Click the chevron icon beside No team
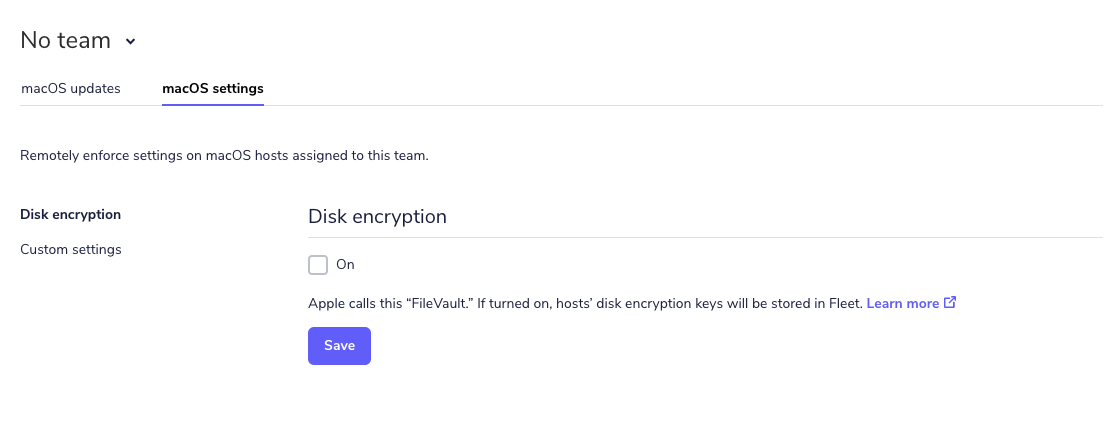 pos(130,42)
